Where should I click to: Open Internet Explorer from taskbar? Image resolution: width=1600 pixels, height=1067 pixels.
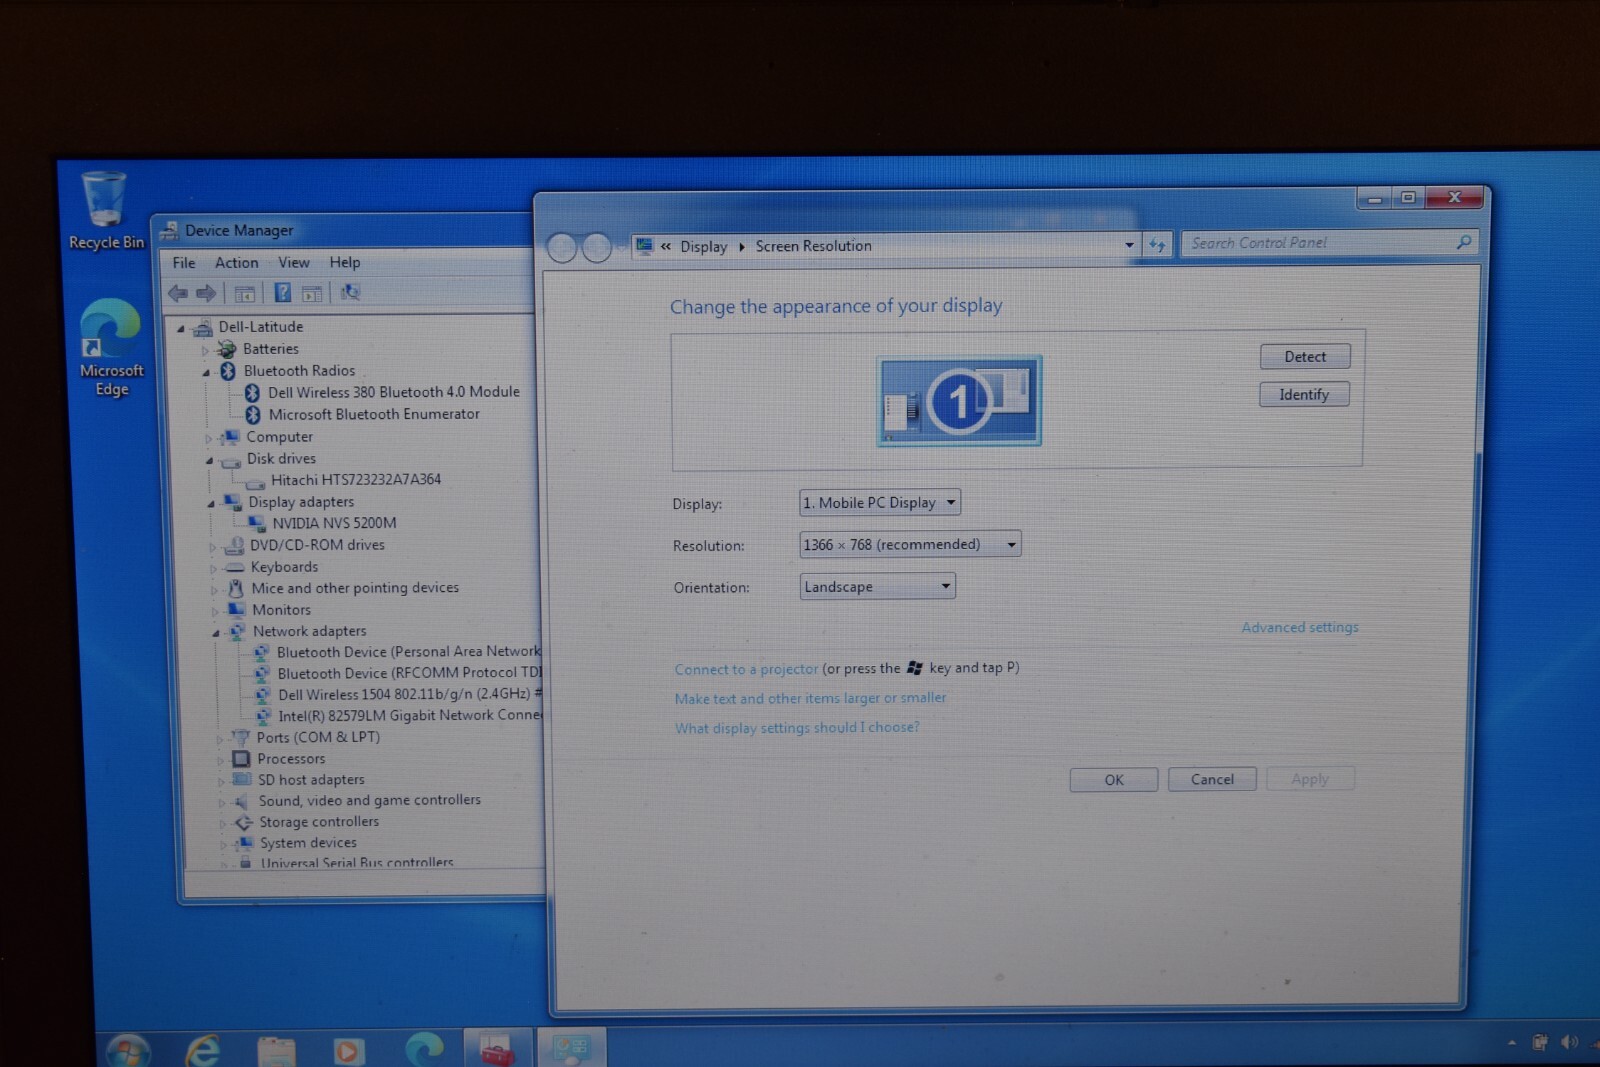pos(203,1049)
